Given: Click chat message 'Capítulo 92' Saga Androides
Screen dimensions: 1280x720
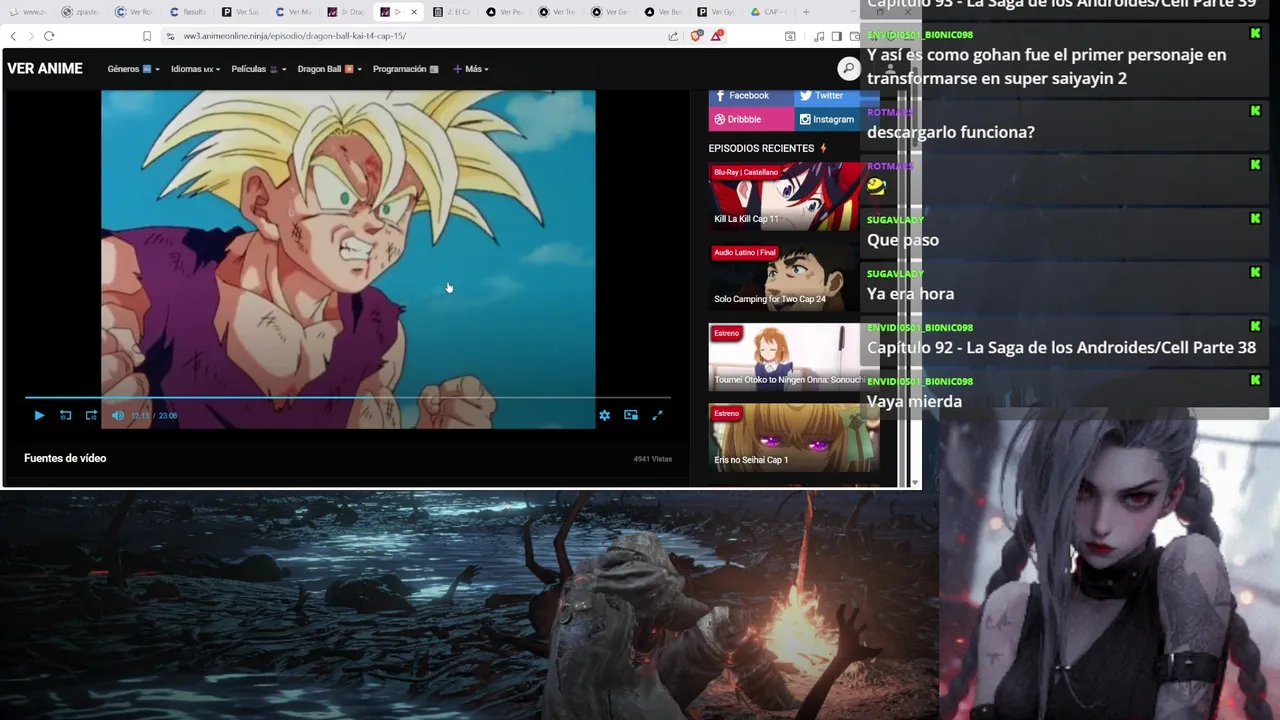Looking at the screenshot, I should [x=1061, y=348].
